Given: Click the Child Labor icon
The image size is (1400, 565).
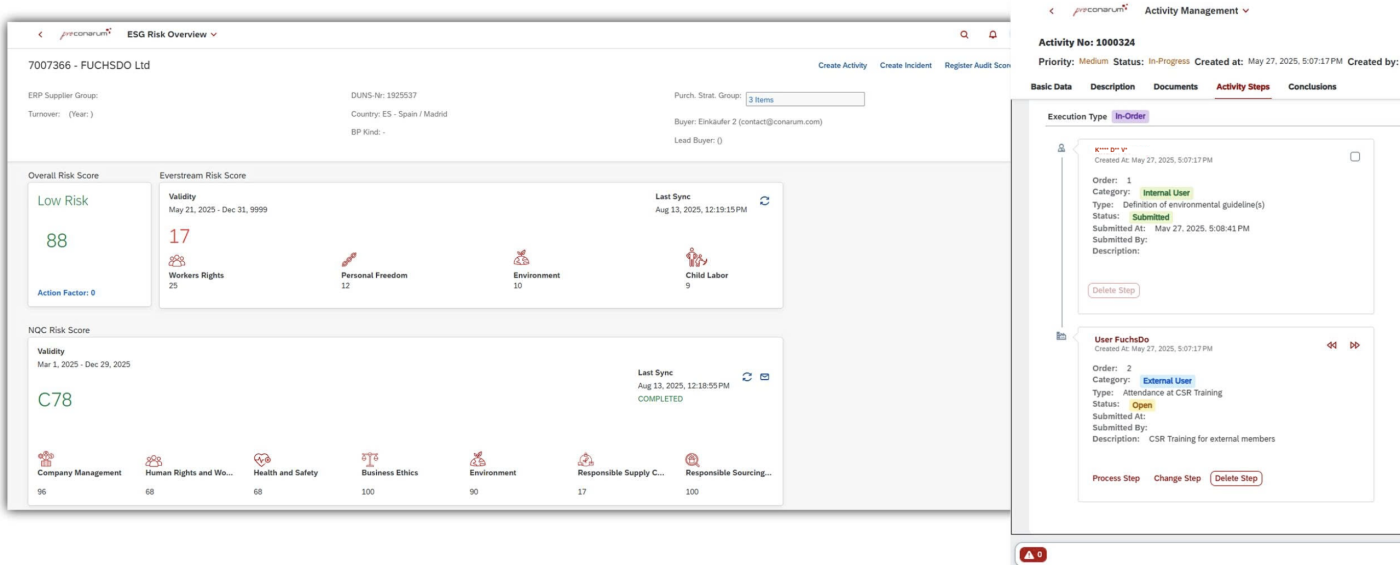Looking at the screenshot, I should (696, 258).
